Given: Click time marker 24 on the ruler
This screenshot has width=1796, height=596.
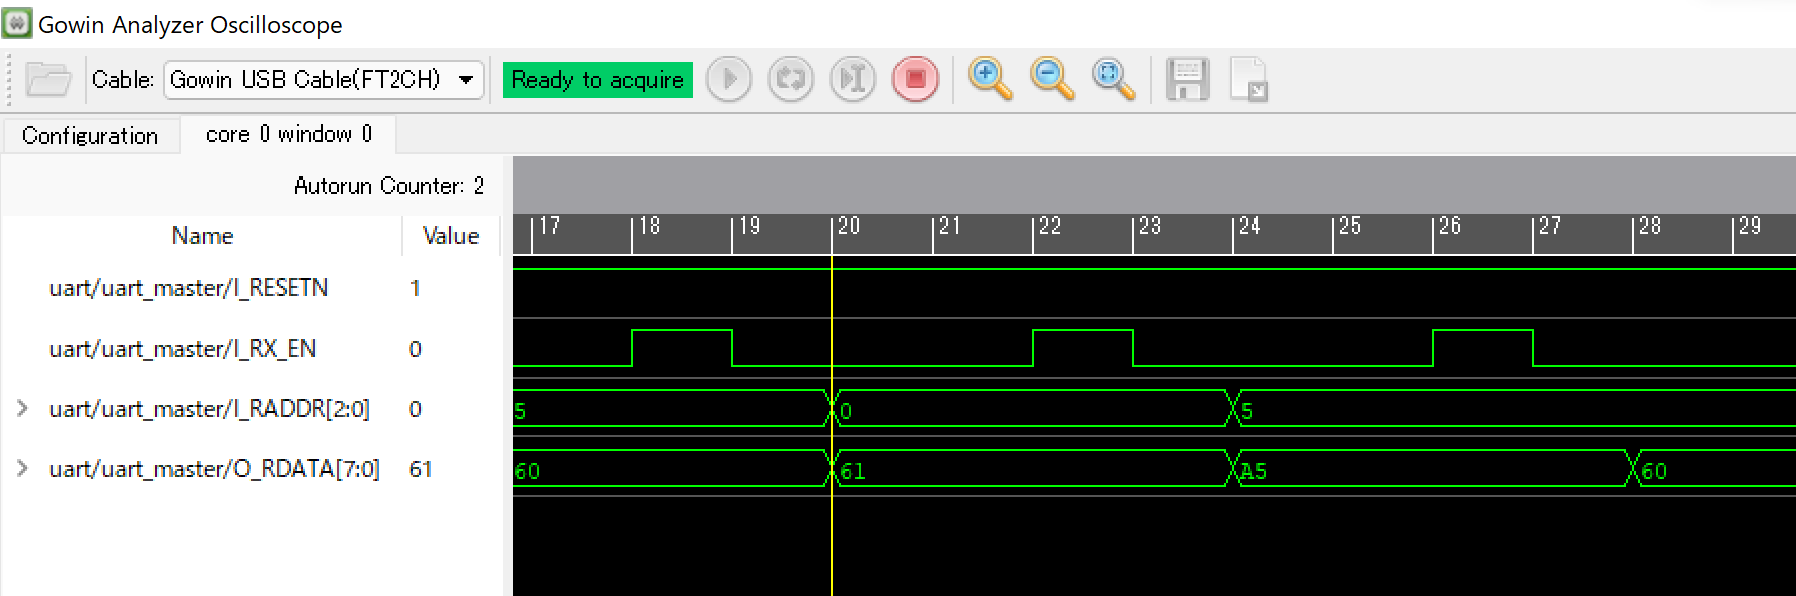Looking at the screenshot, I should pyautogui.click(x=1249, y=227).
